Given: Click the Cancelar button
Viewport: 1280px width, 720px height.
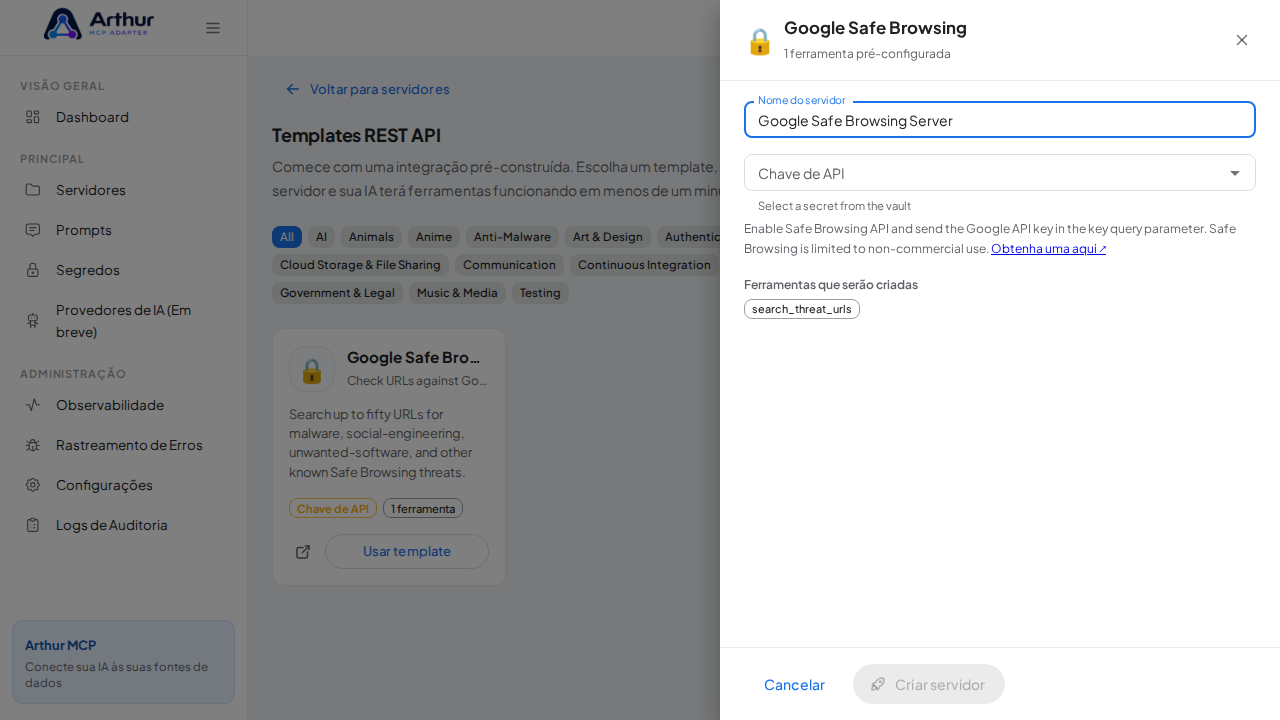Looking at the screenshot, I should 794,684.
